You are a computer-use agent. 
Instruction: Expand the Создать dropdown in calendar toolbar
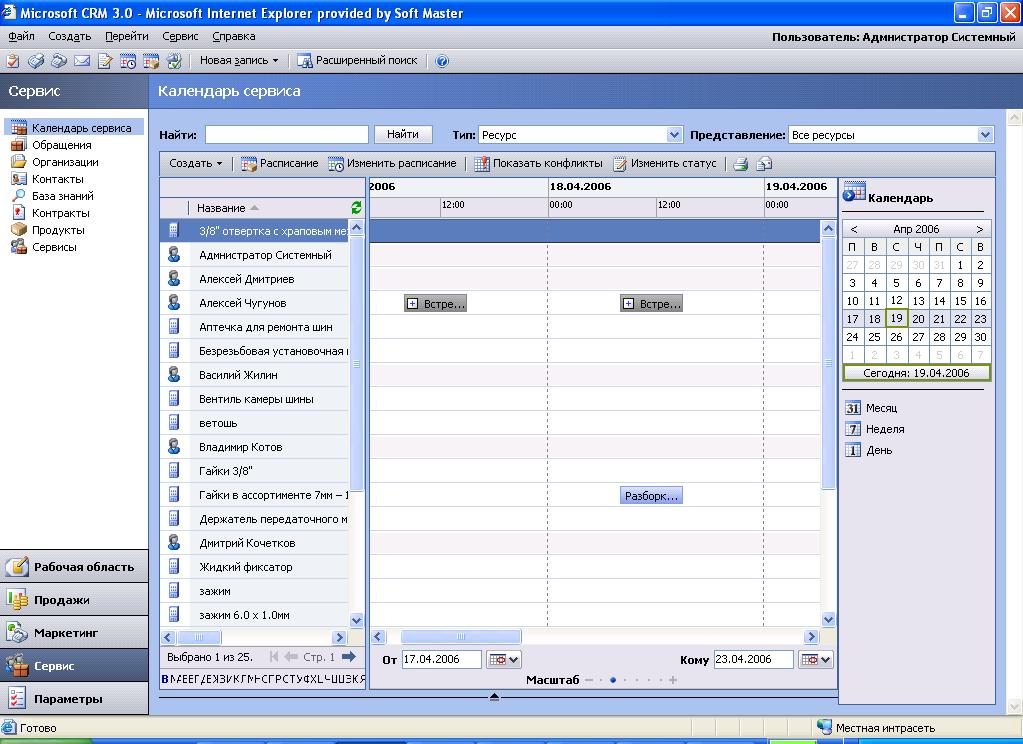coord(196,163)
